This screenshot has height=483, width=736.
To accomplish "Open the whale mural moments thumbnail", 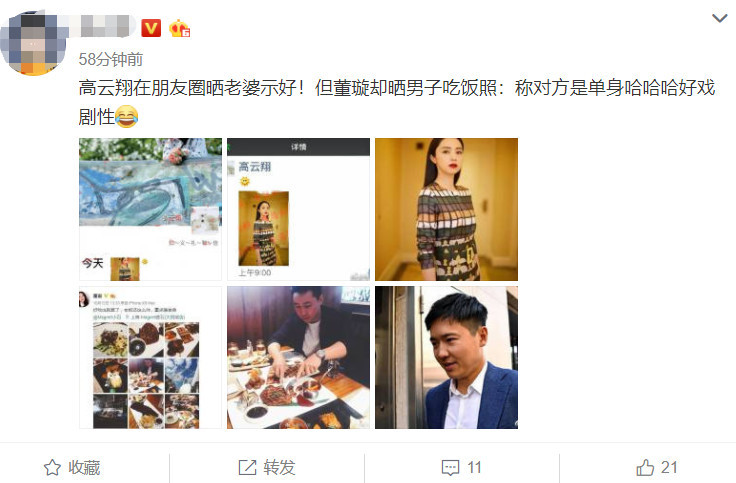I will coord(150,209).
